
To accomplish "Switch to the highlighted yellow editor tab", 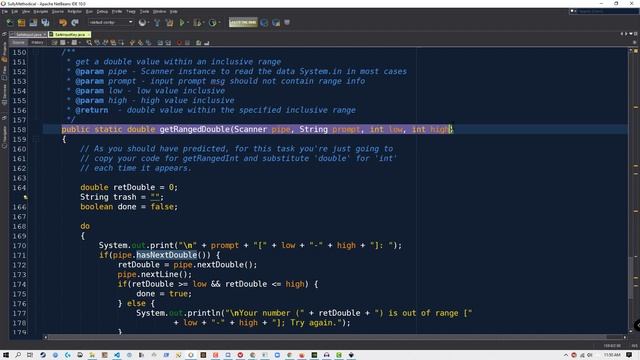I will pyautogui.click(x=70, y=34).
